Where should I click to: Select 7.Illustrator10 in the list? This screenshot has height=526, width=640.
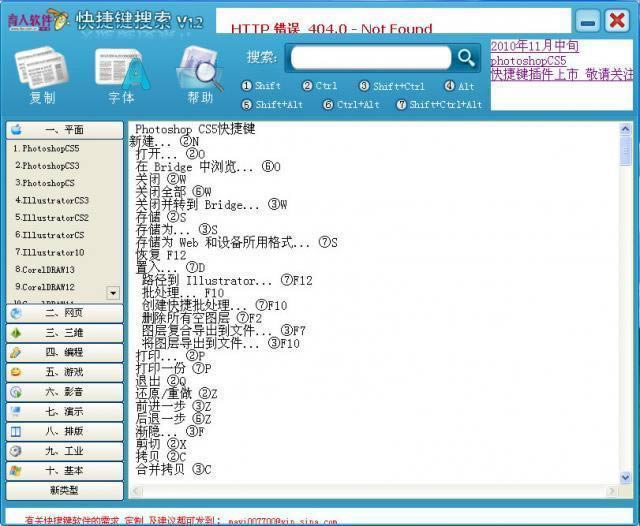[x=49, y=252]
